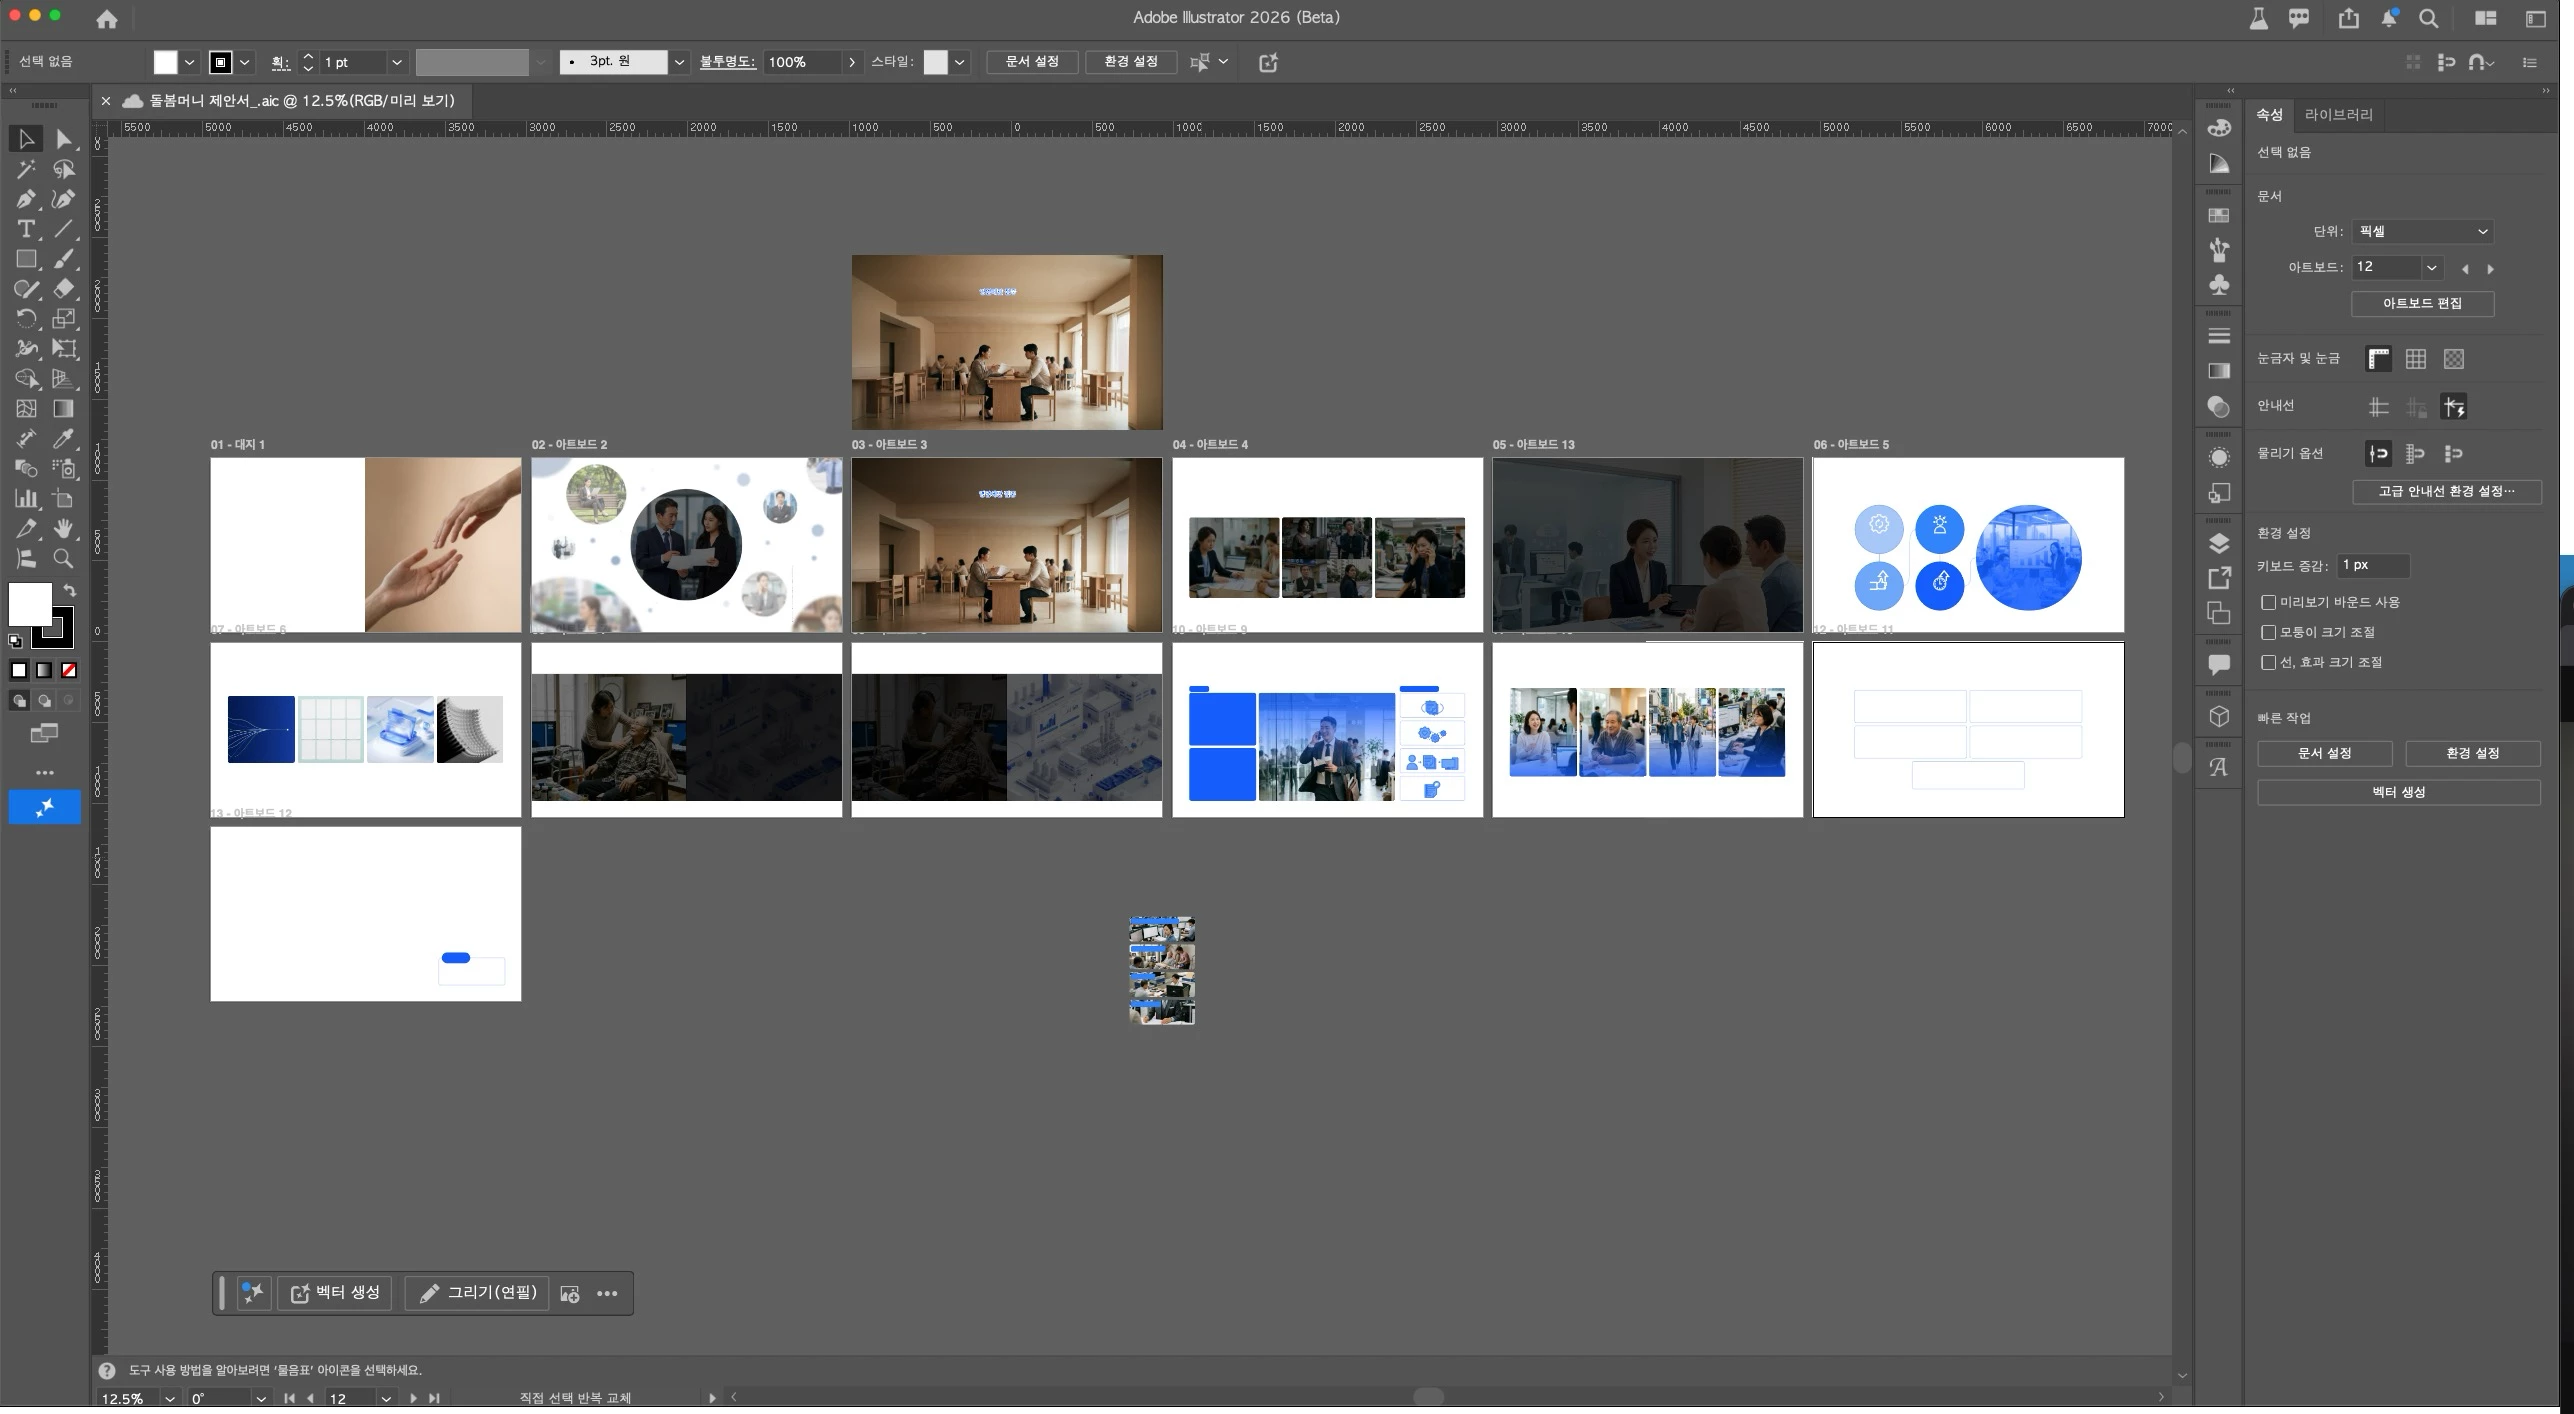
Task: Activate the Zoom tool magnifier
Action: (x=64, y=558)
